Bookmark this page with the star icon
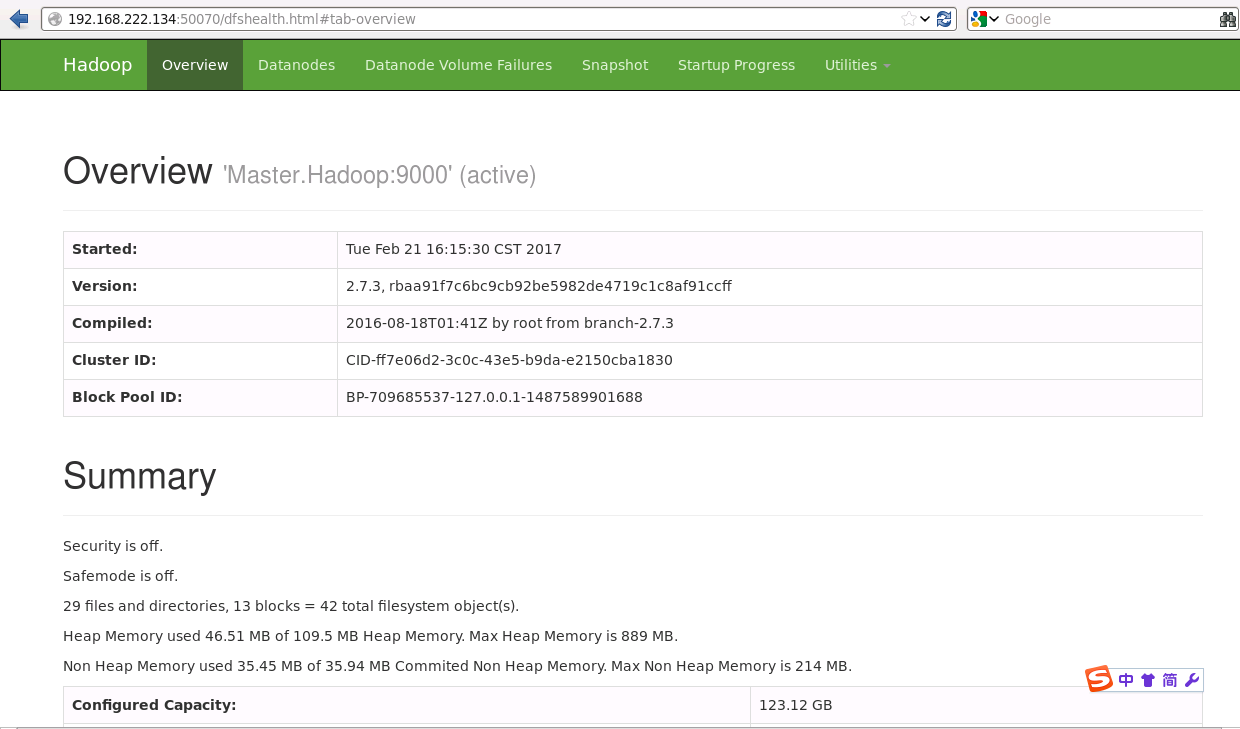This screenshot has height=729, width=1240. 908,19
